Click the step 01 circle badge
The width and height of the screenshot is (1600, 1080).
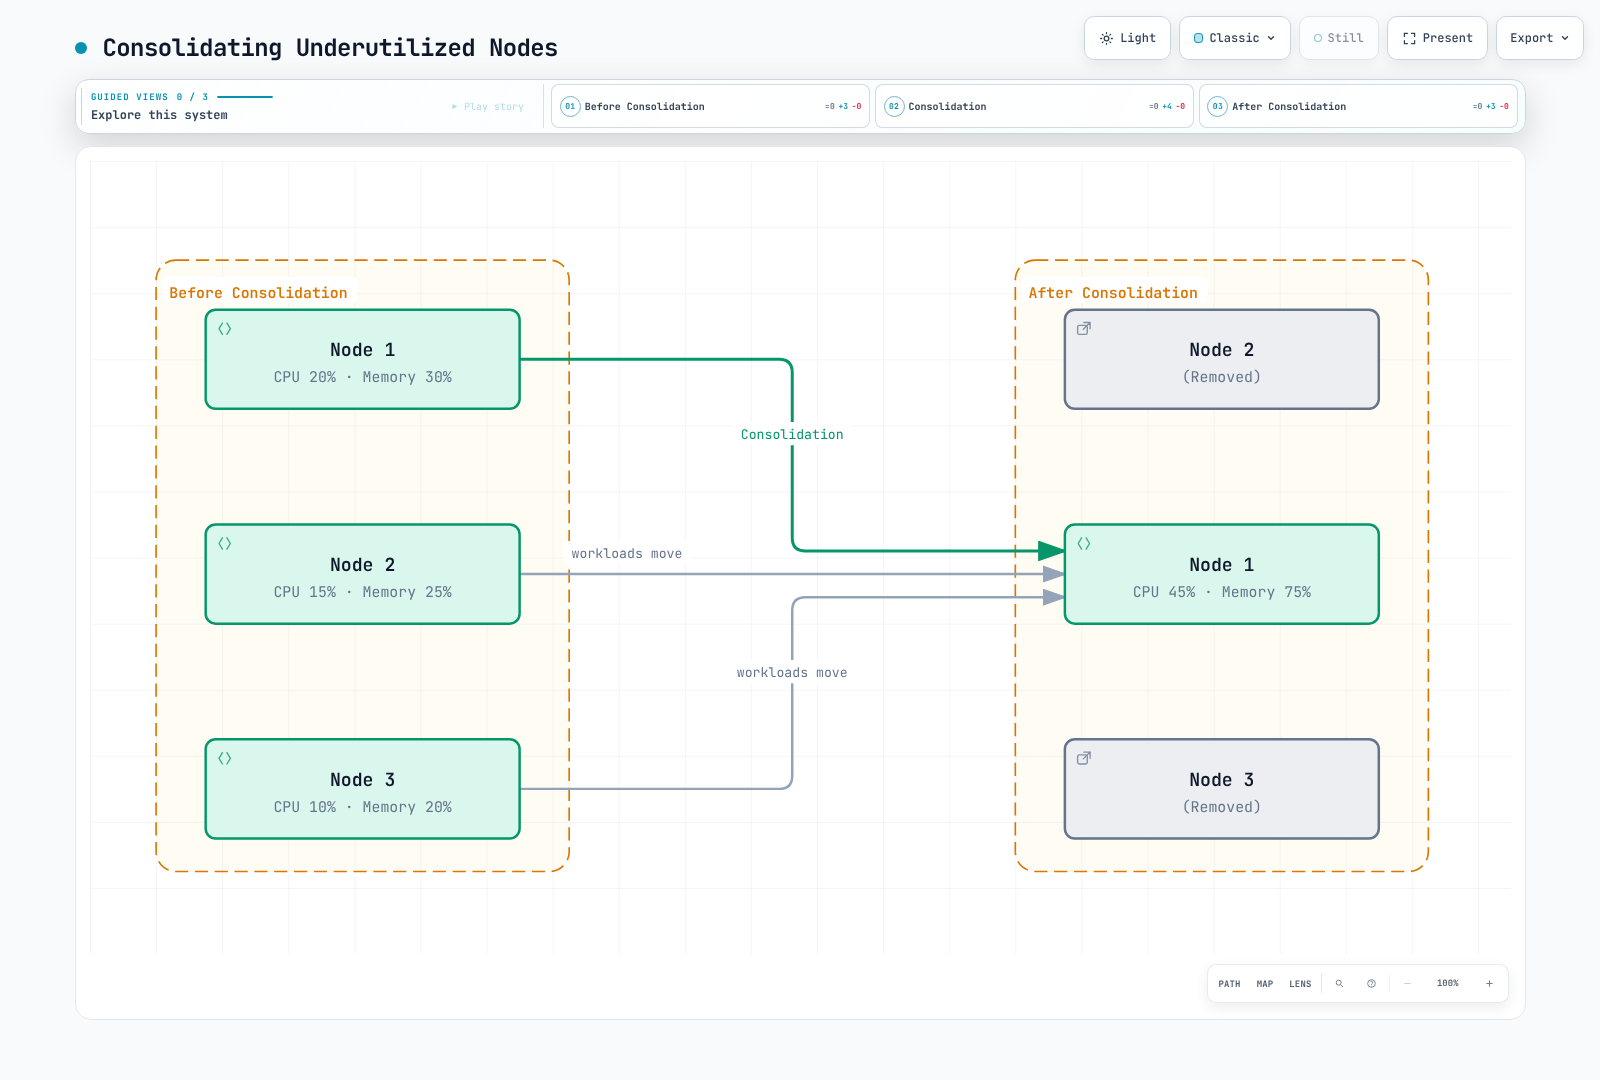(x=570, y=106)
